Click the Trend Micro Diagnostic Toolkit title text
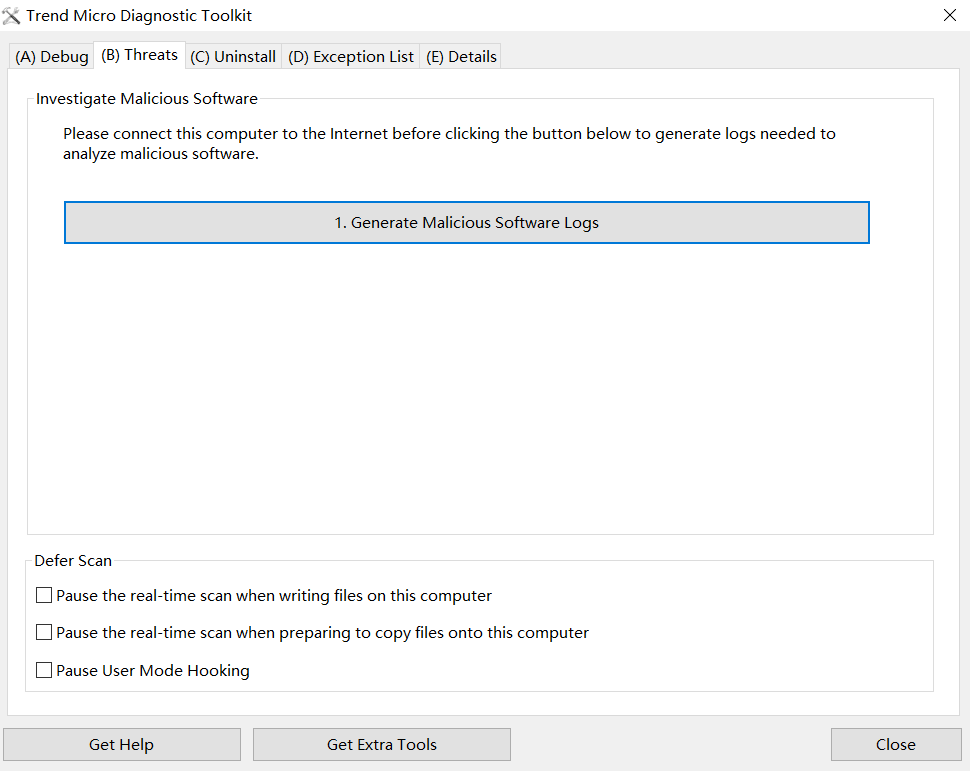Viewport: 970px width, 771px height. [x=139, y=15]
